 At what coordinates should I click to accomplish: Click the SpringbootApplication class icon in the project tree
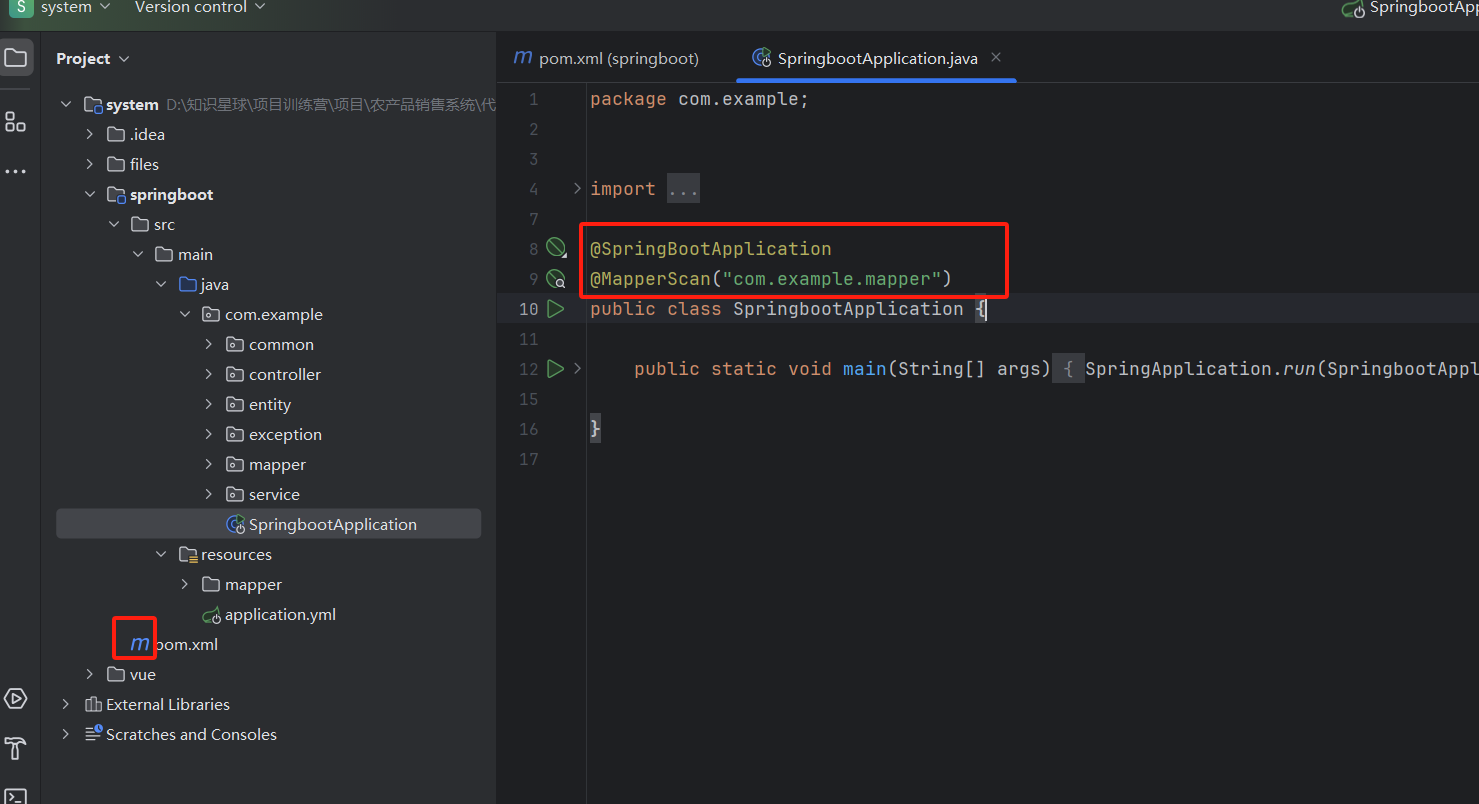click(x=236, y=524)
